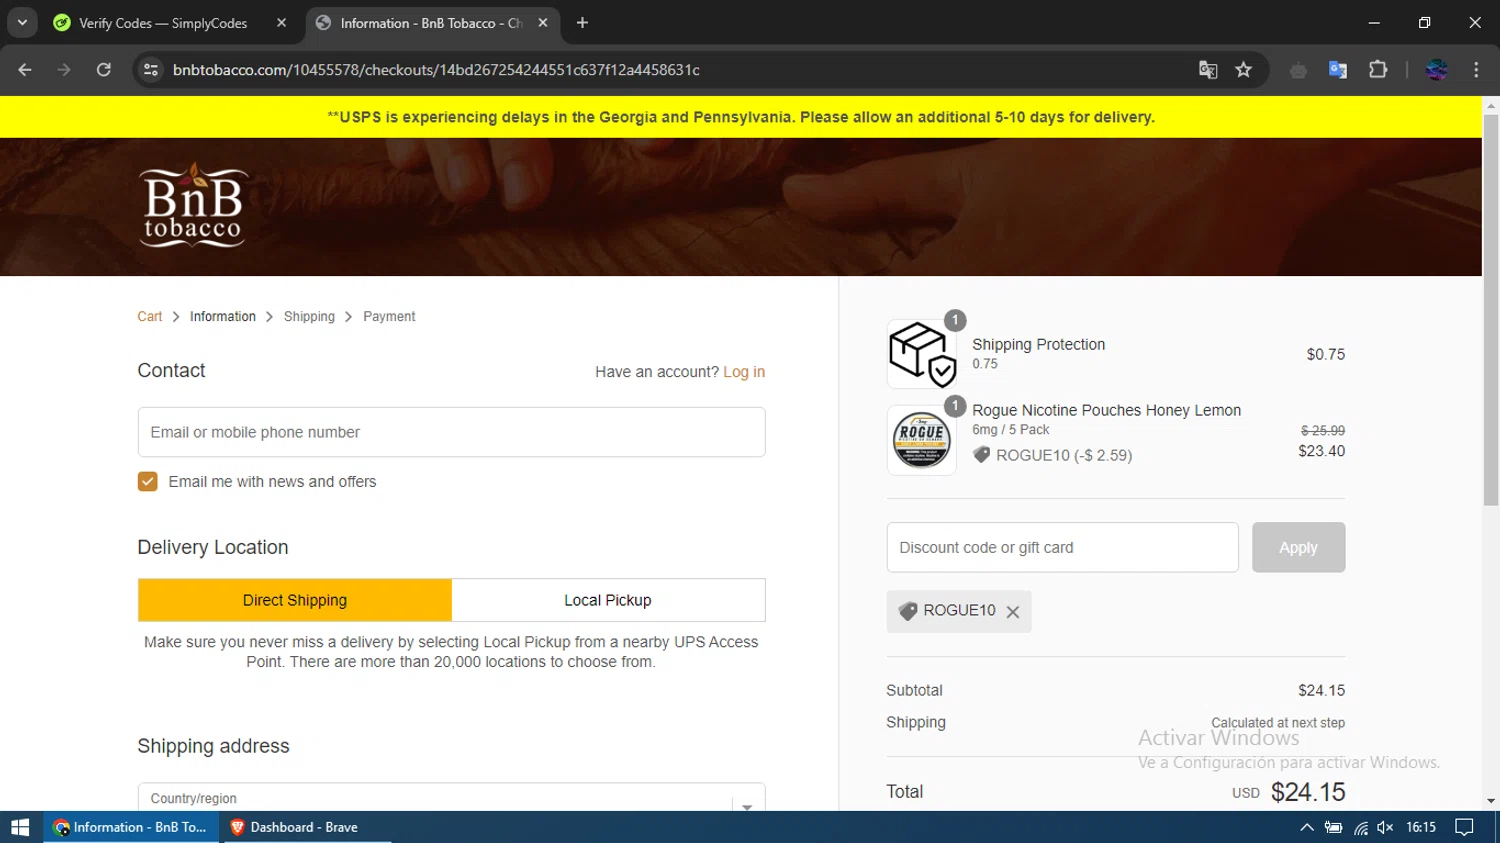Close the Verify Codes — SimplyCodes tab

point(282,23)
